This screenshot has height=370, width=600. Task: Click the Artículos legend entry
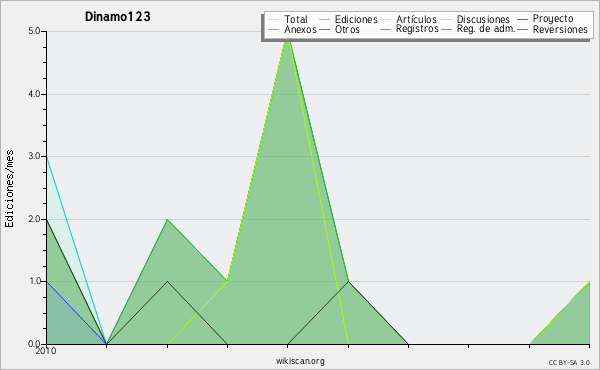416,20
